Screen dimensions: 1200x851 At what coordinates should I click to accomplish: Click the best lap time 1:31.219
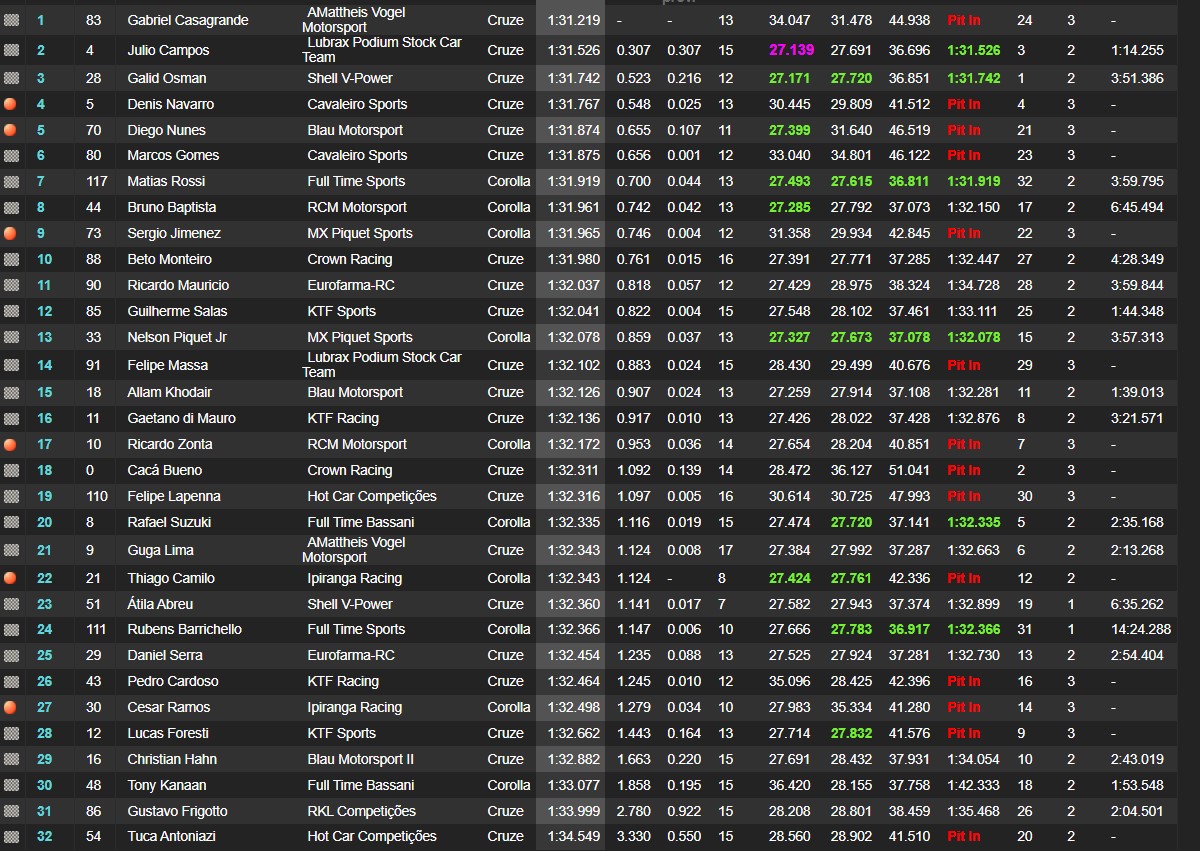pos(573,20)
